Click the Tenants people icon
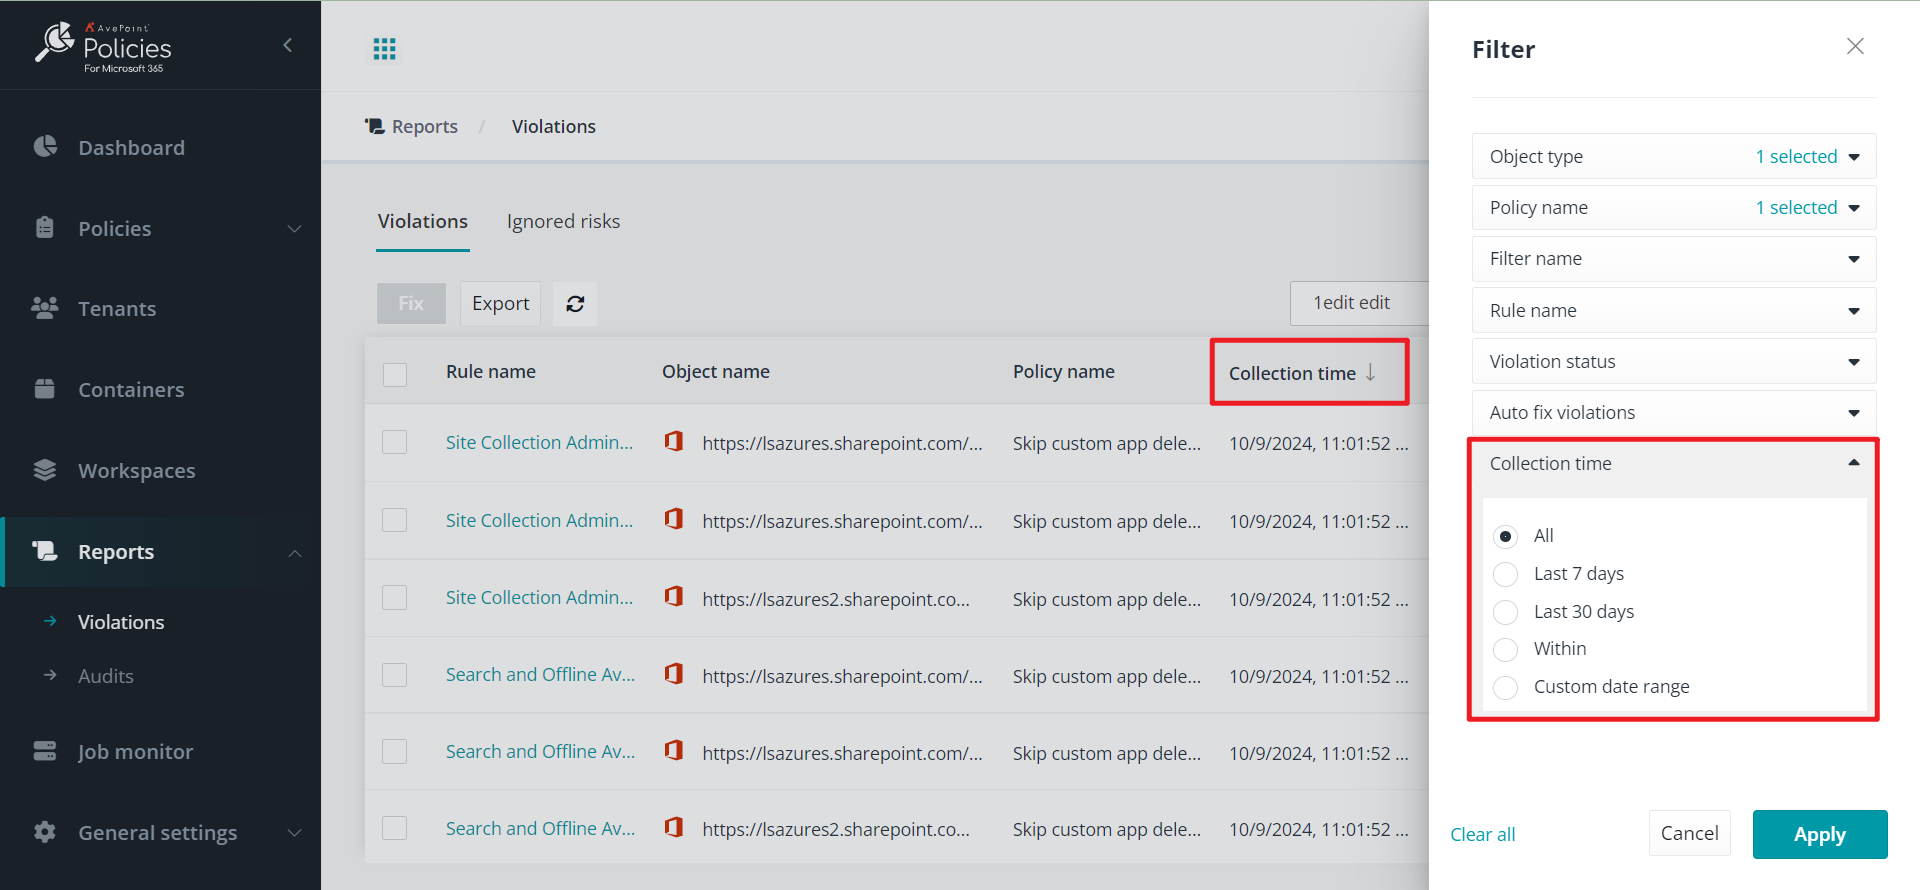 45,308
